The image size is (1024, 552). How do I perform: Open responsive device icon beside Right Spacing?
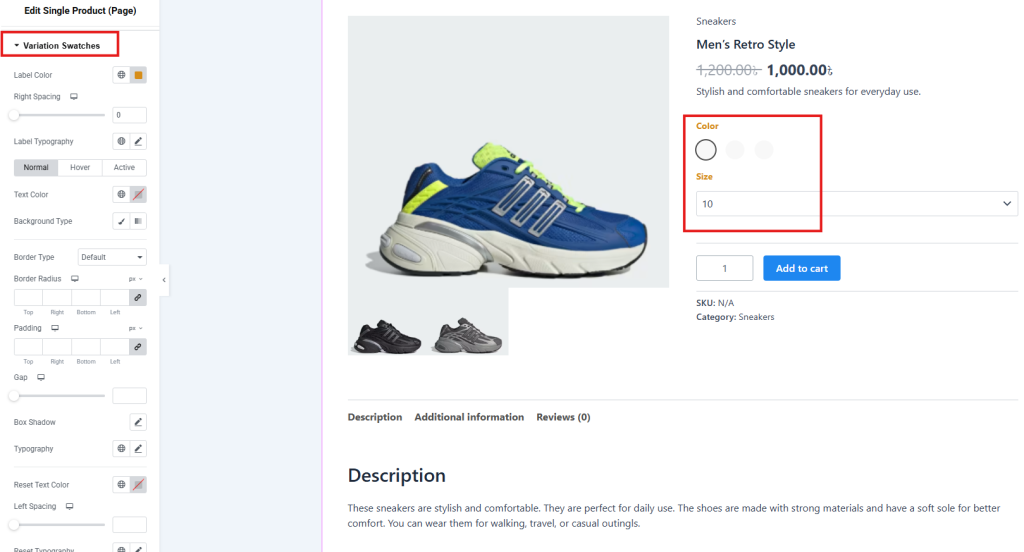74,97
